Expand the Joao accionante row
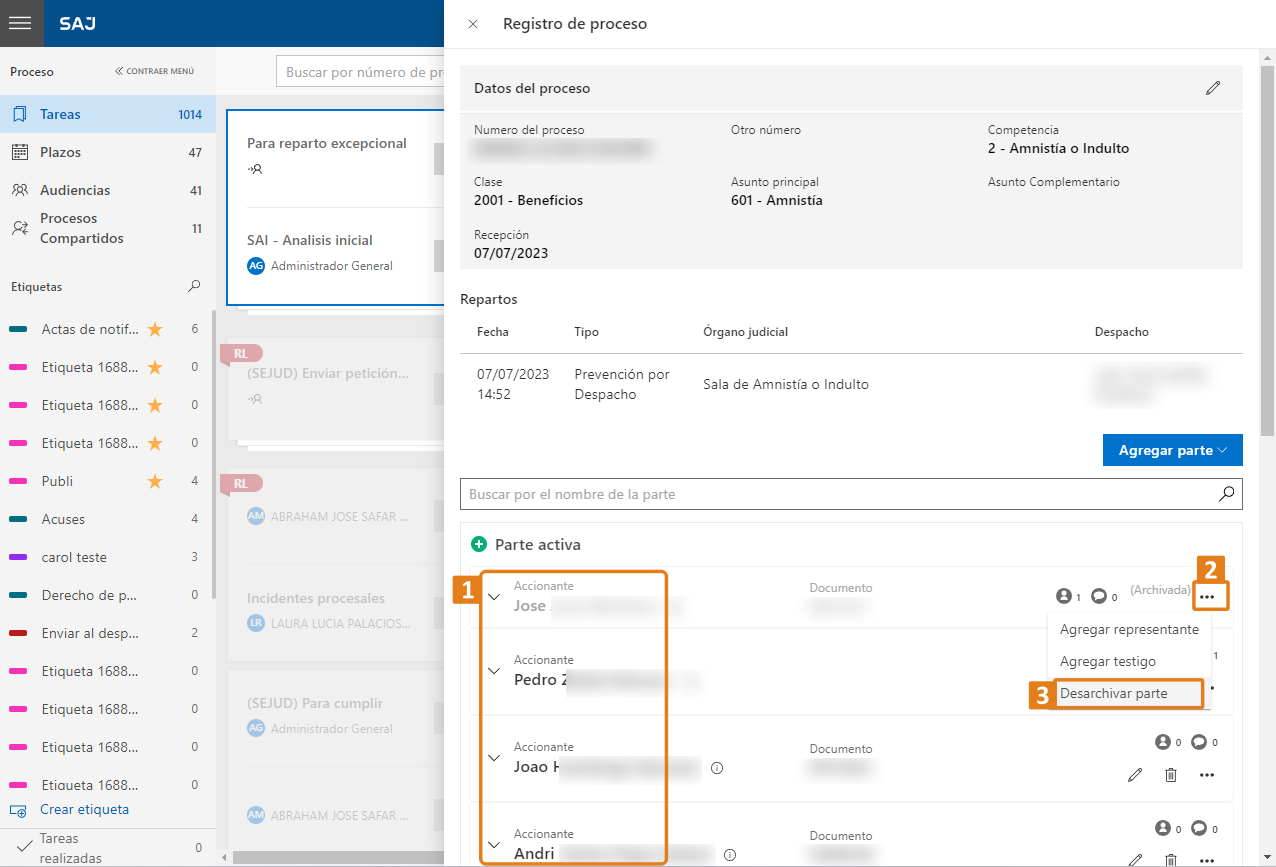Screen dimensions: 1276x867 493,757
